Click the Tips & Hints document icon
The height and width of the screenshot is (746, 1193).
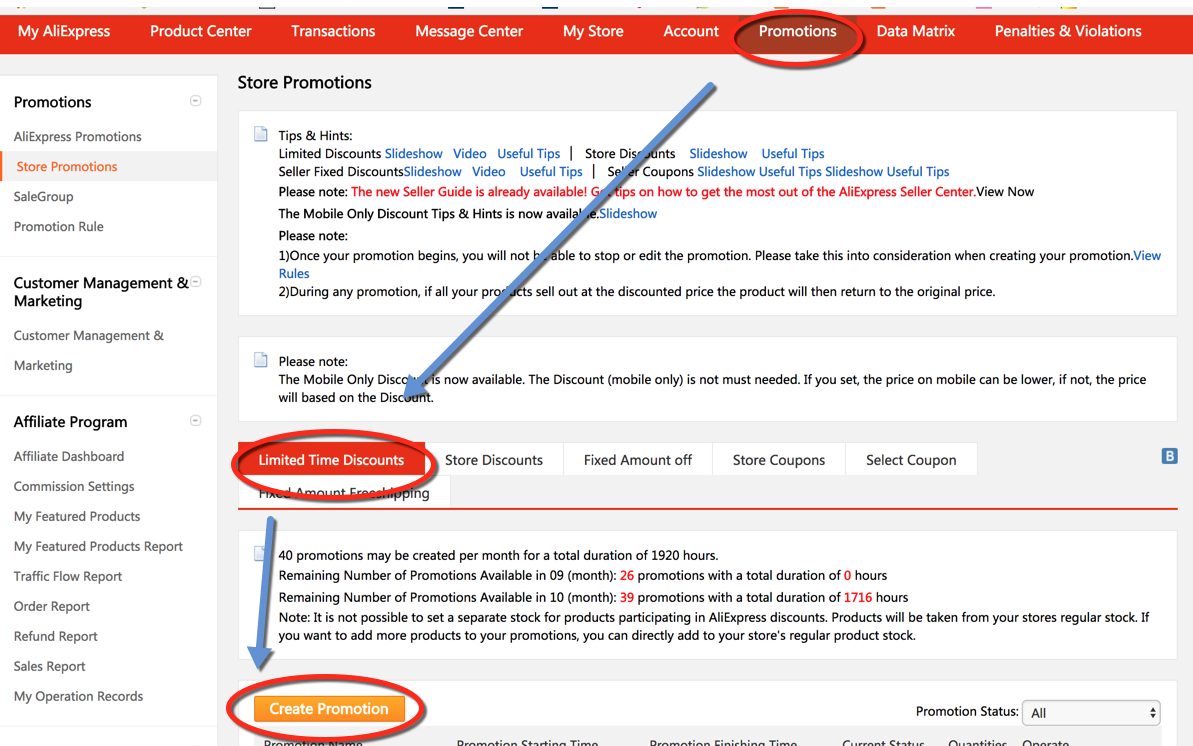261,135
